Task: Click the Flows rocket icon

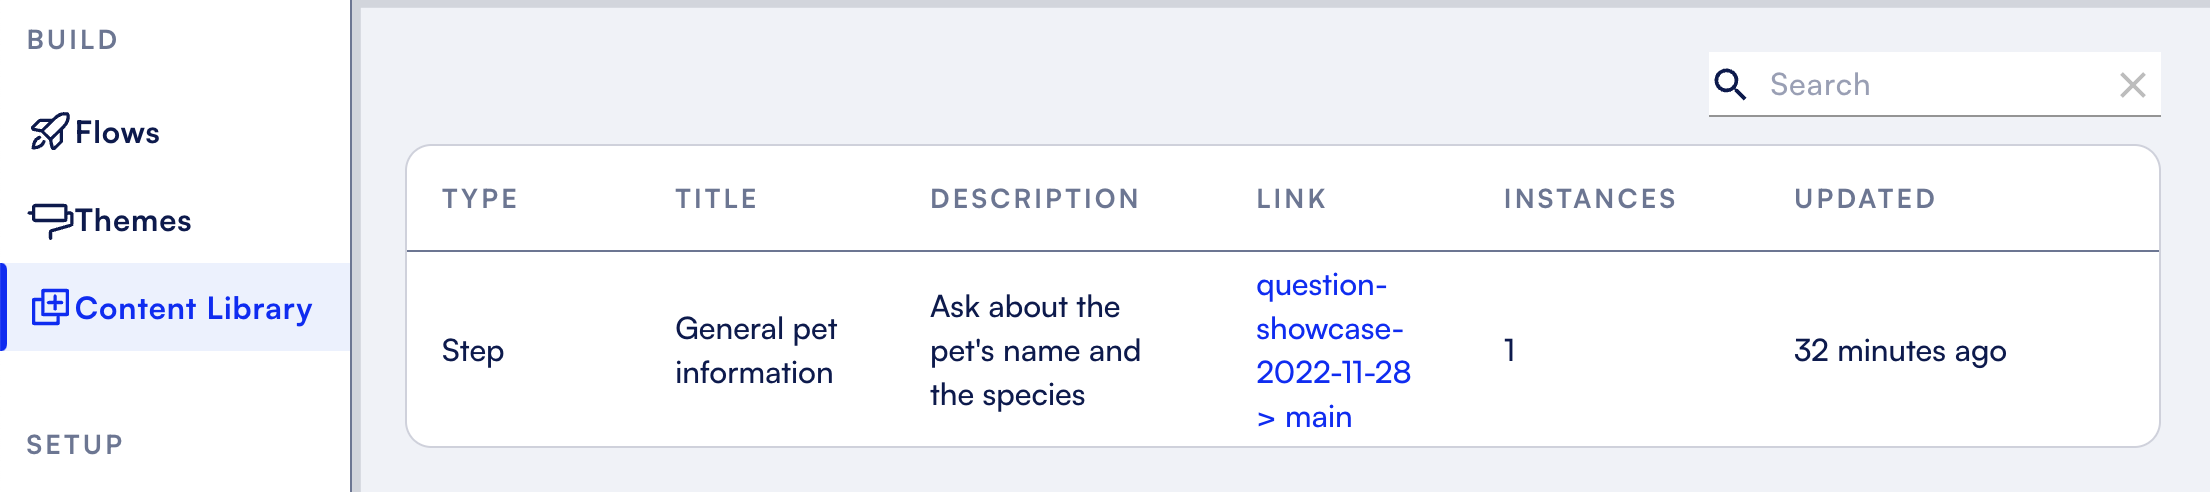Action: (x=49, y=132)
